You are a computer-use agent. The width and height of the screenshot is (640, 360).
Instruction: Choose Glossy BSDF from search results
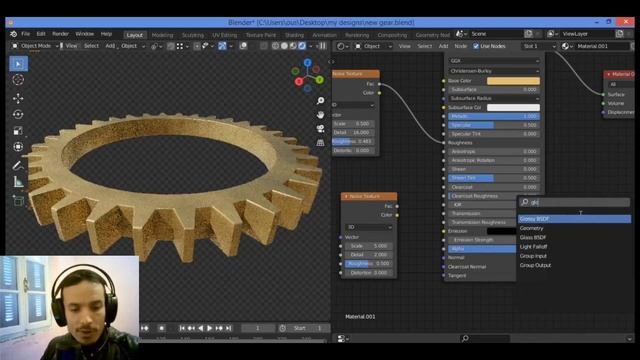coord(574,219)
